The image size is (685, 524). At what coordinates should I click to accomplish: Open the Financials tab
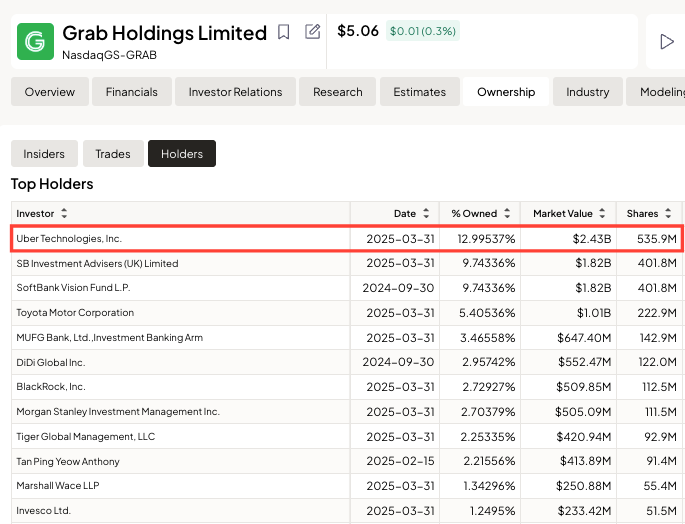click(x=131, y=92)
